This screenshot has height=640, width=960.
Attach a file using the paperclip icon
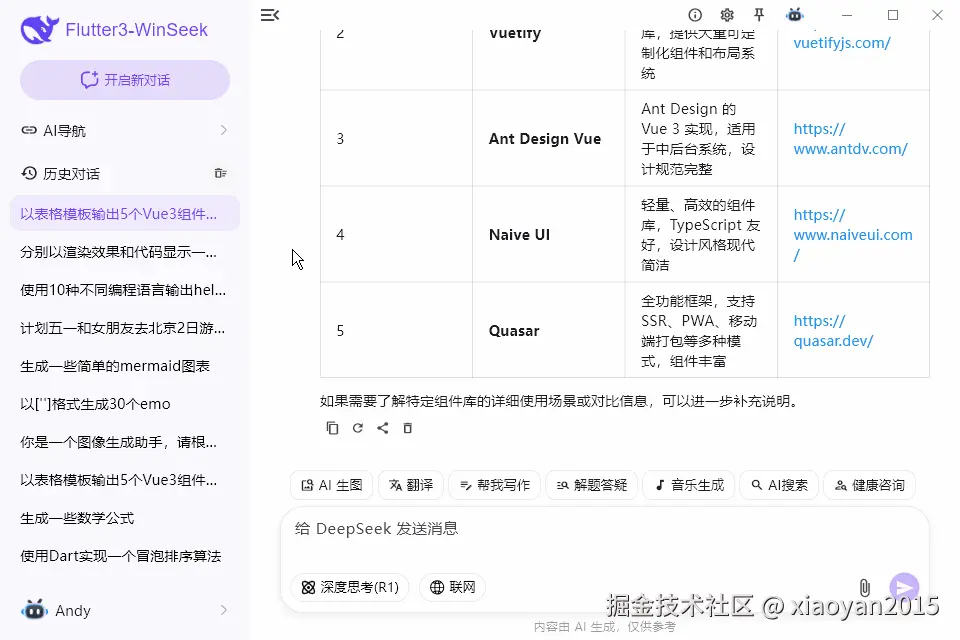[x=864, y=588]
